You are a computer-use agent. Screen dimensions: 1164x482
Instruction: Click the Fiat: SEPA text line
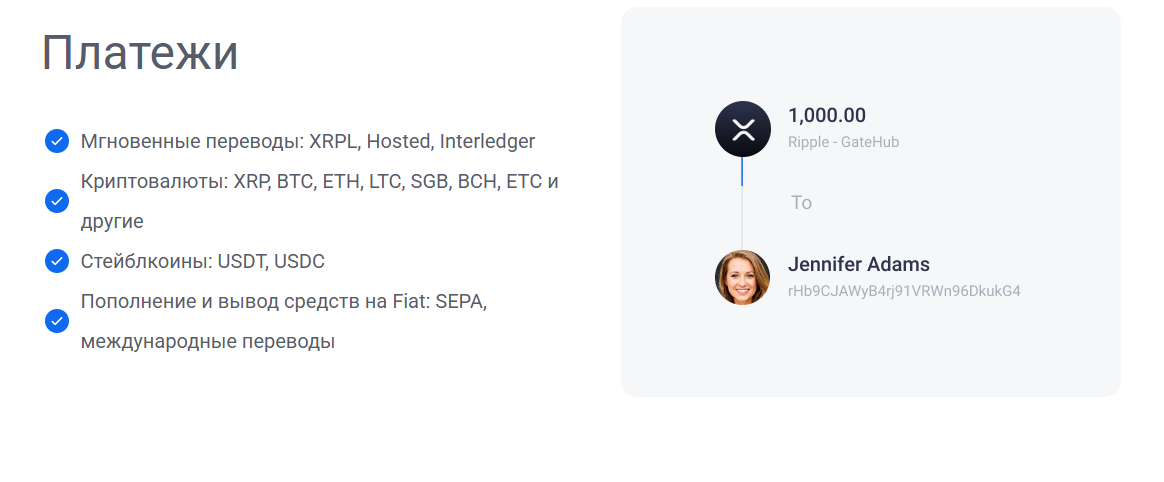tap(284, 302)
